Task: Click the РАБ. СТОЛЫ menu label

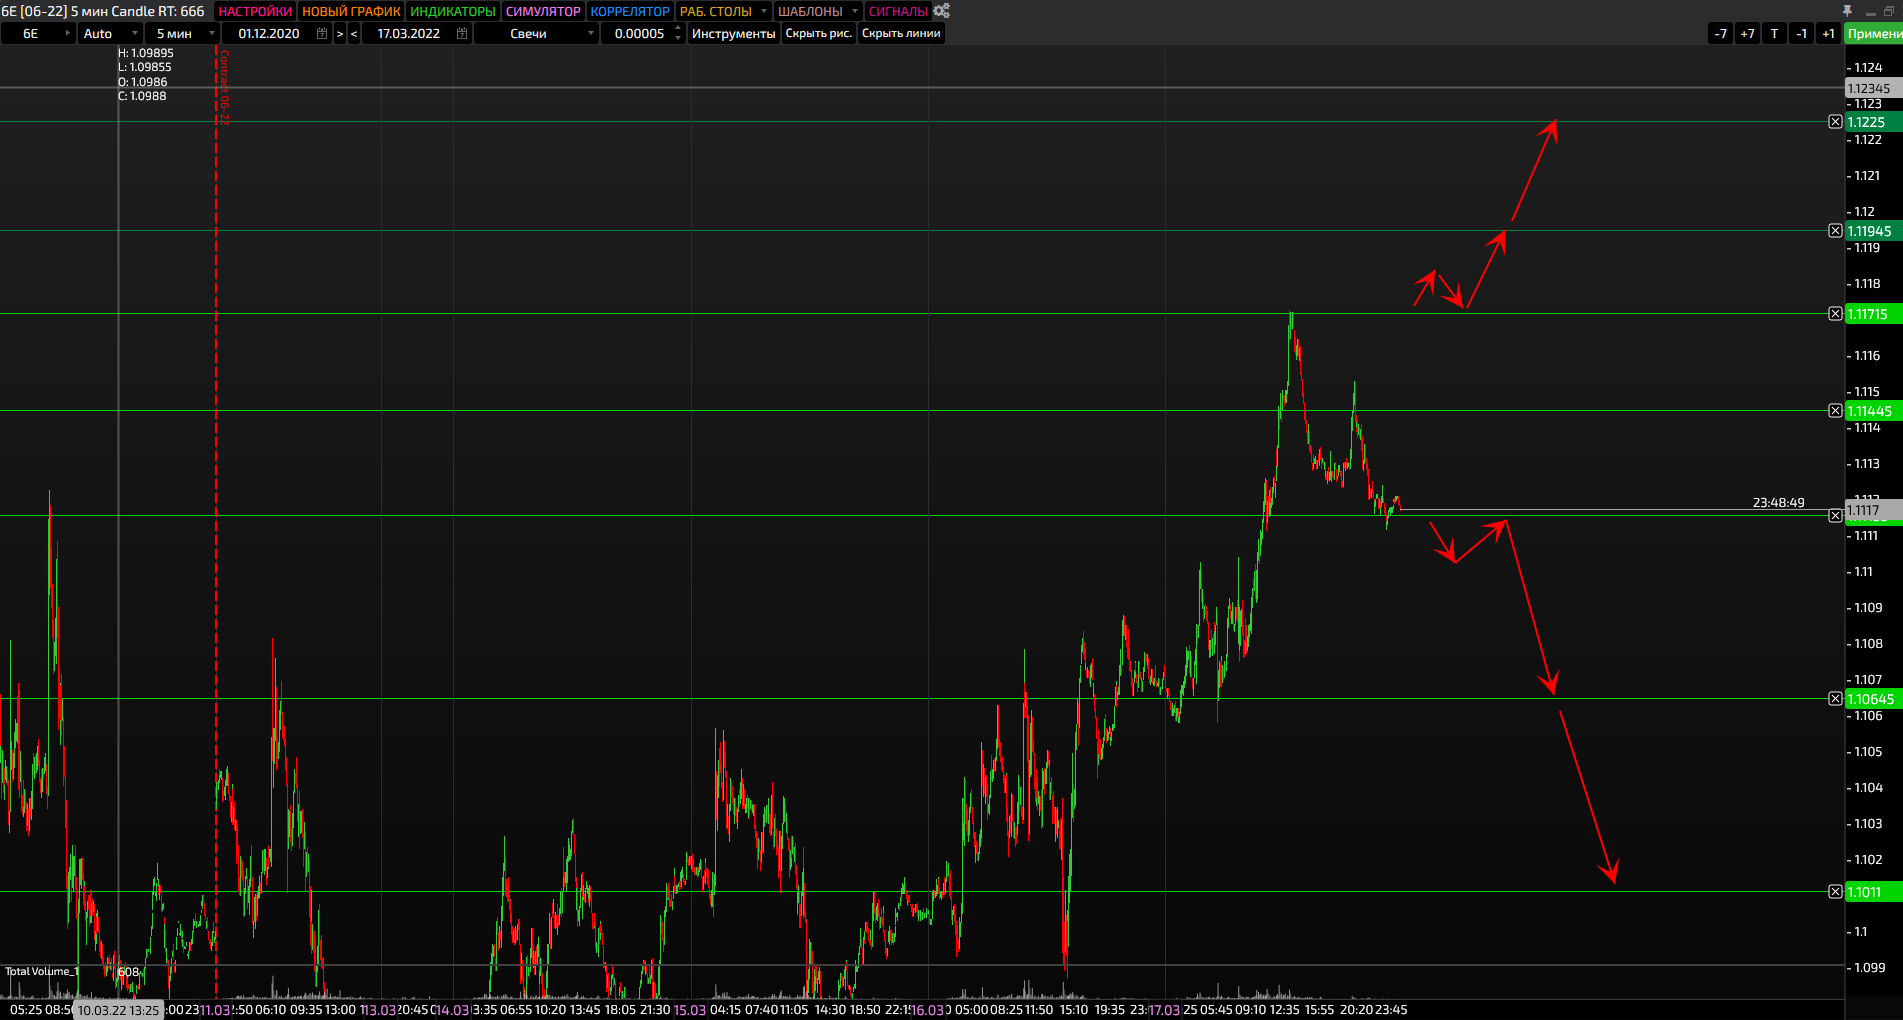Action: (716, 11)
